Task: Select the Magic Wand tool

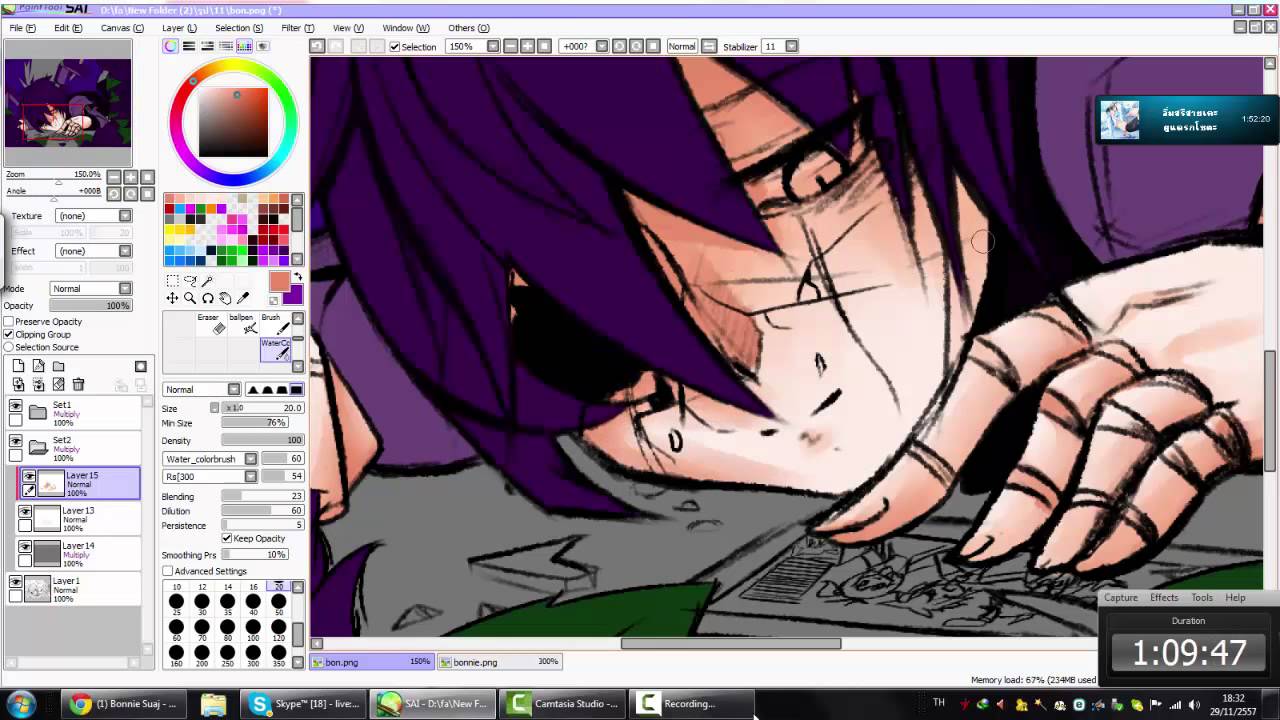Action: pos(207,281)
